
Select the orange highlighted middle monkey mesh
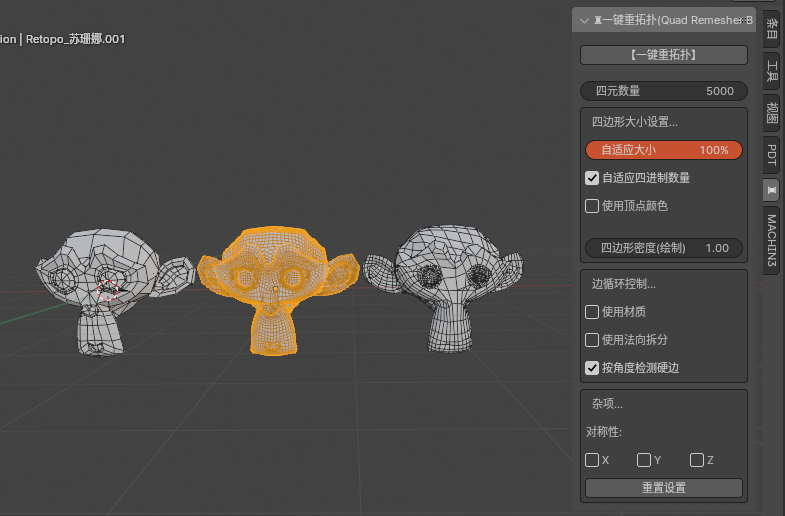tap(276, 290)
